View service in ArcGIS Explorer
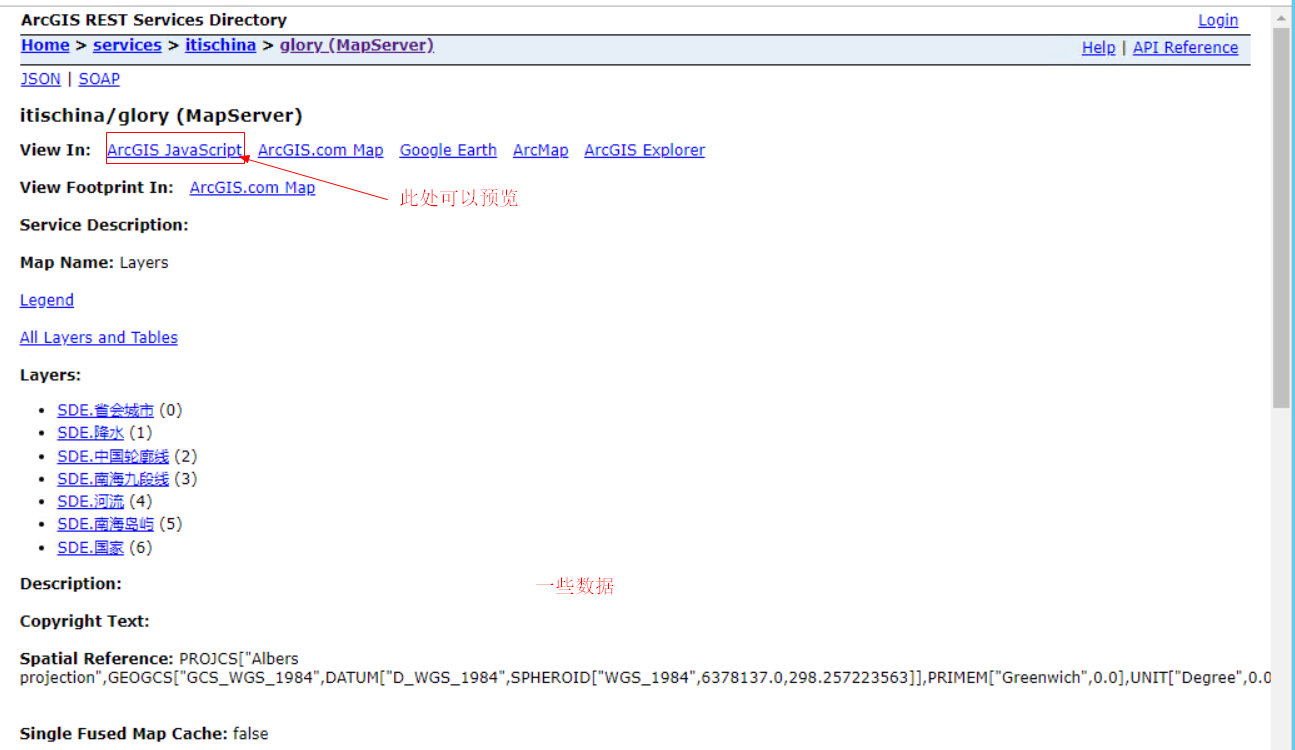 coord(645,150)
